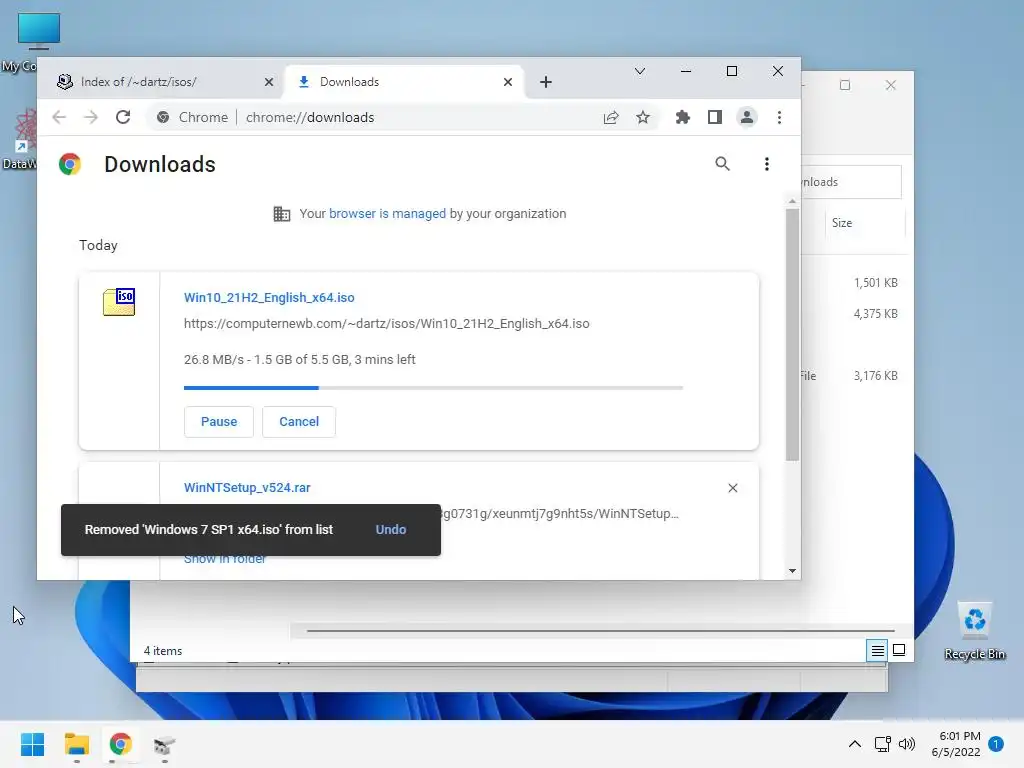1024x768 pixels.
Task: Select the Downloads tab
Action: [x=404, y=82]
